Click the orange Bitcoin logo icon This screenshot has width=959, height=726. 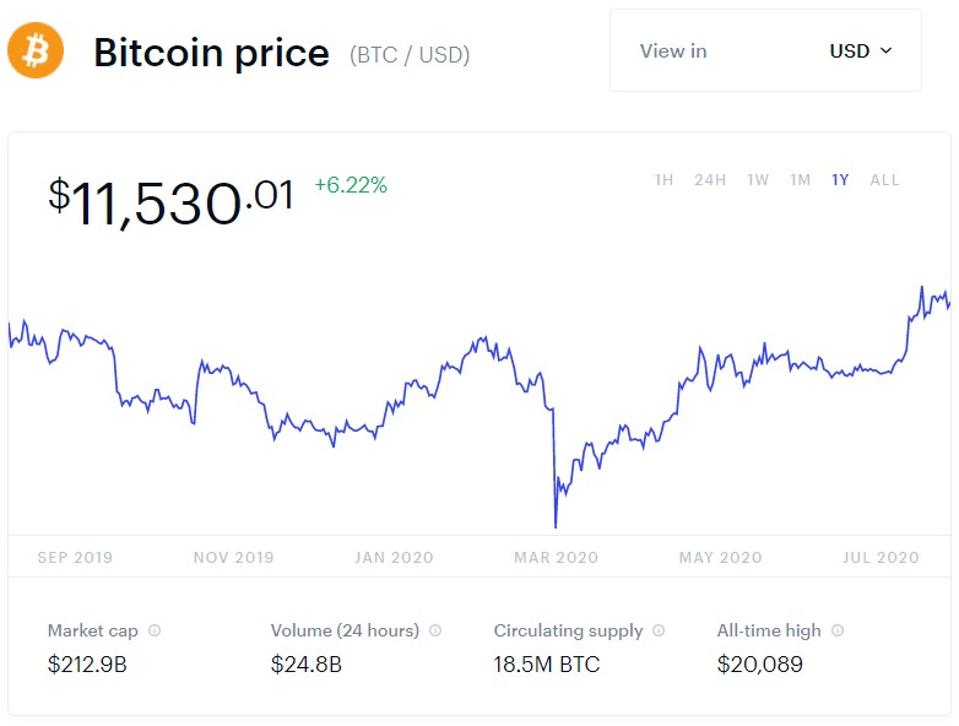pyautogui.click(x=36, y=51)
